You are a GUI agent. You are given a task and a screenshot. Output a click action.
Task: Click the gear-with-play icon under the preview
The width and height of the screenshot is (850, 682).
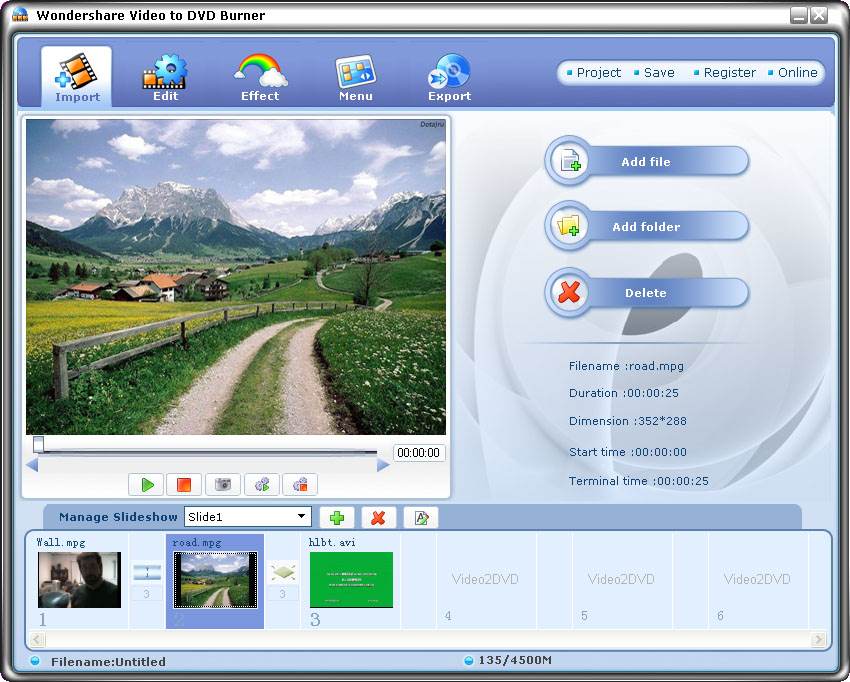pyautogui.click(x=262, y=485)
